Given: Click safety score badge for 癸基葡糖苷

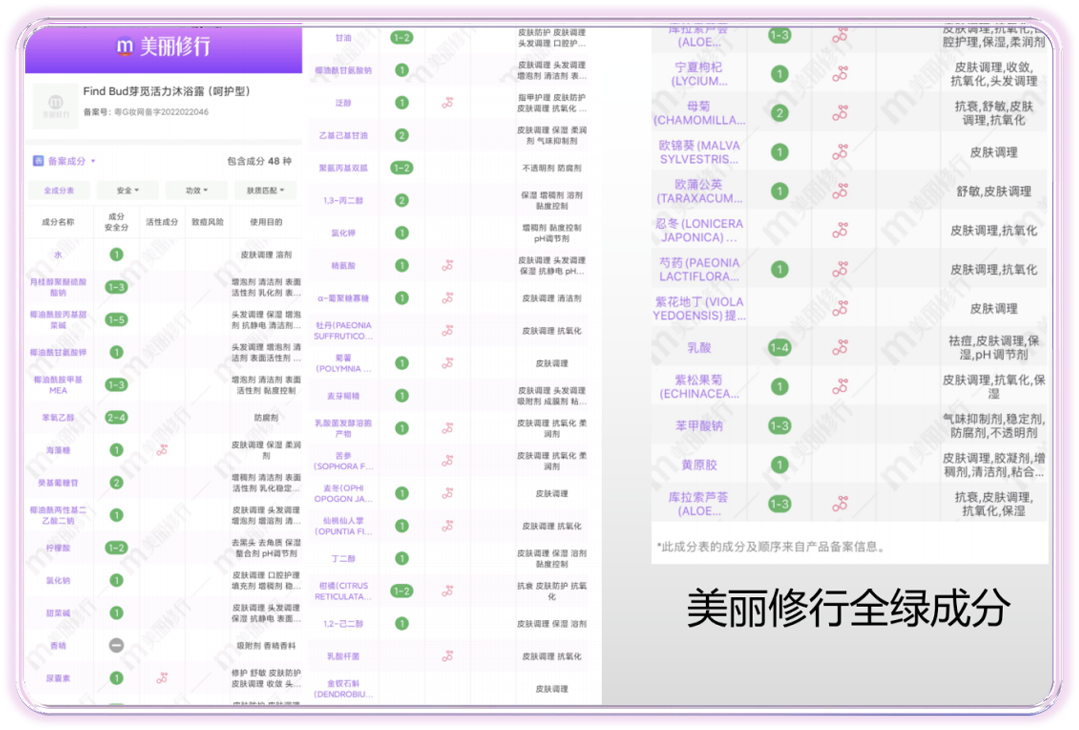Looking at the screenshot, I should 116,482.
